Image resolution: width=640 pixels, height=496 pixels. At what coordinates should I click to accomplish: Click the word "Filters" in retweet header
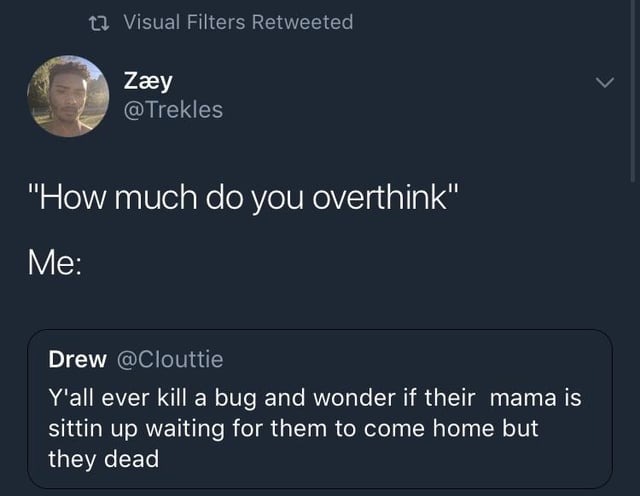coord(217,22)
